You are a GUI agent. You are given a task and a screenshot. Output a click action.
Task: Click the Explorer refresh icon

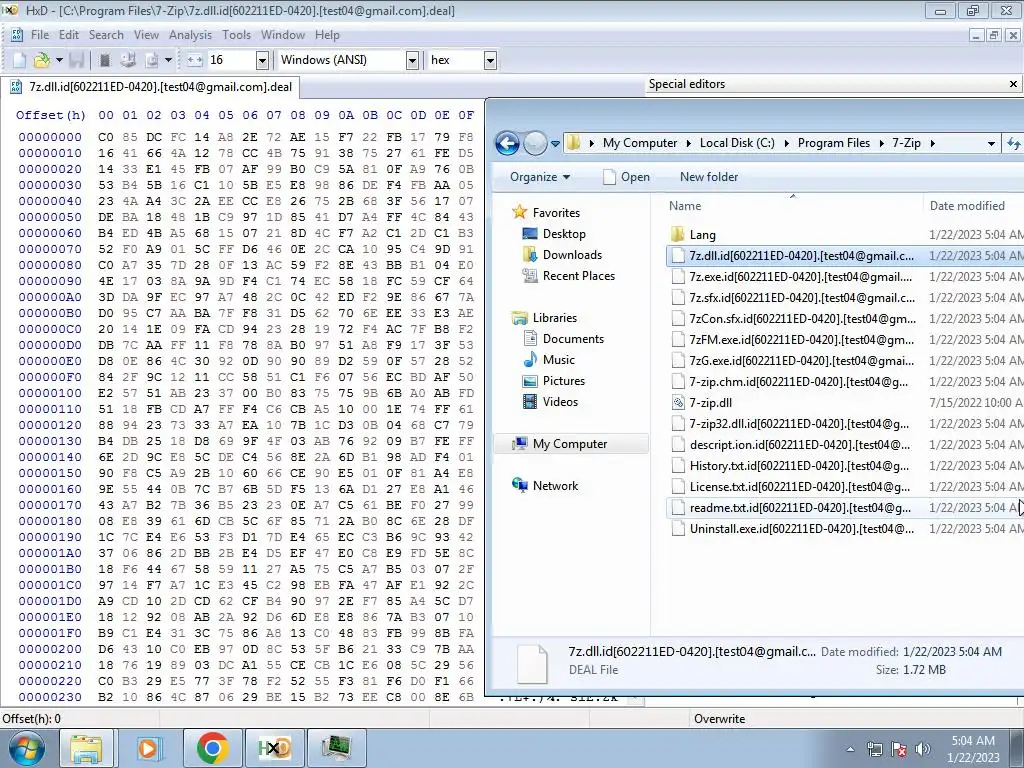pyautogui.click(x=1014, y=143)
